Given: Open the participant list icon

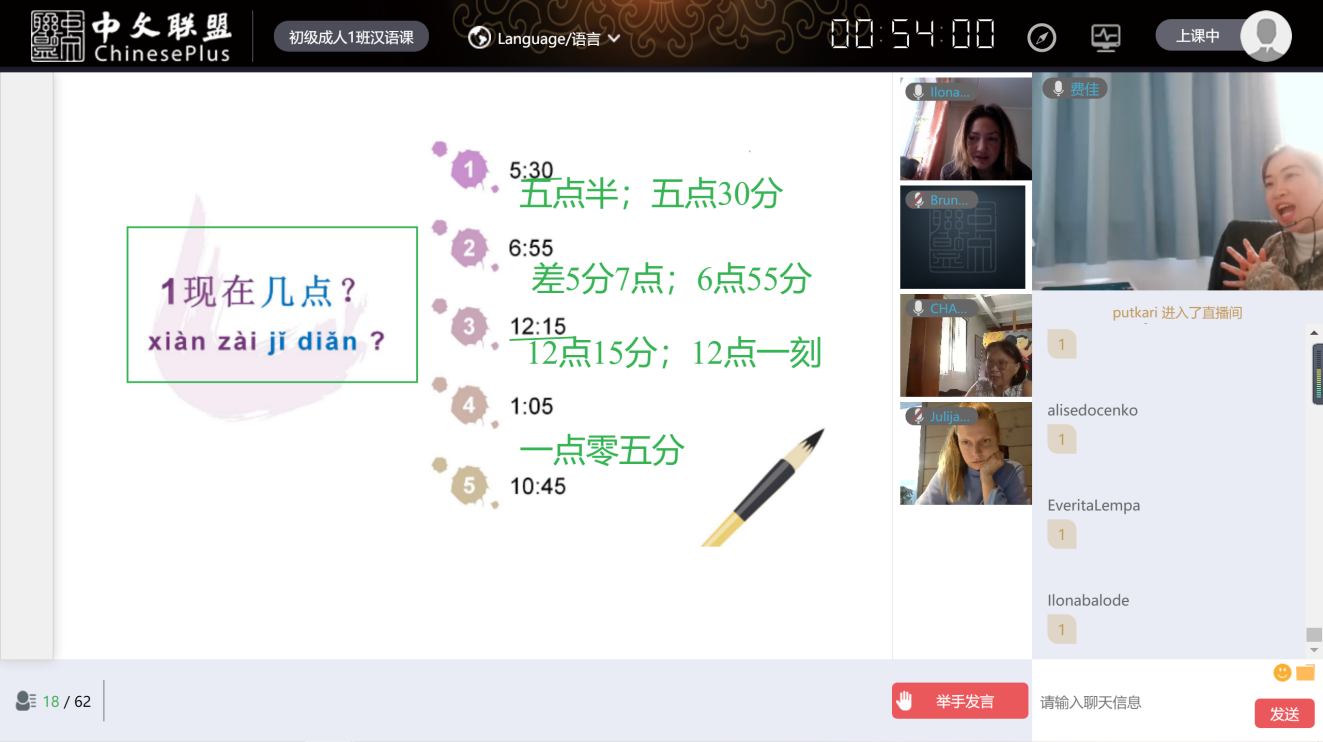Looking at the screenshot, I should pyautogui.click(x=26, y=701).
